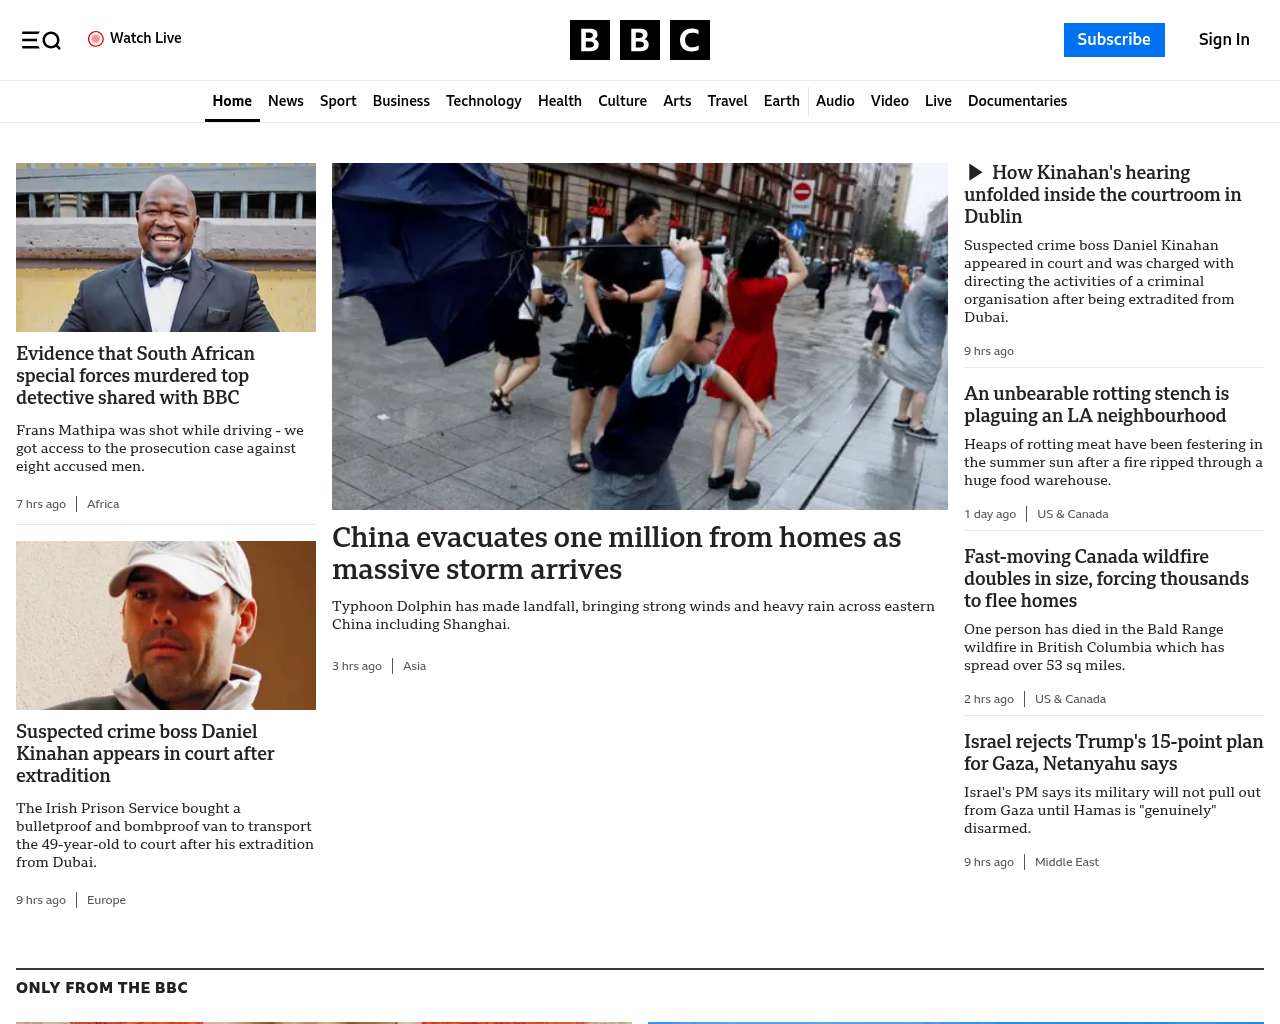Click the Subscribe button

pyautogui.click(x=1114, y=40)
